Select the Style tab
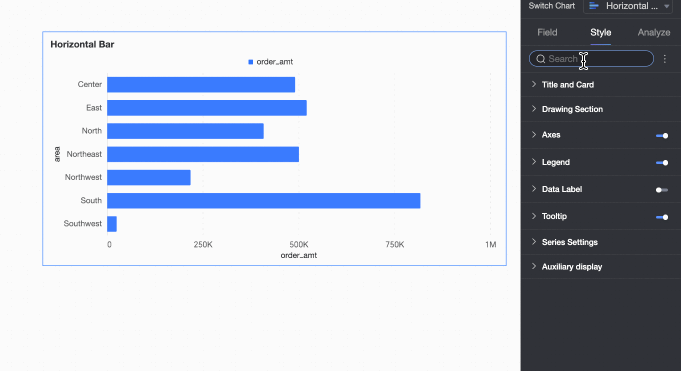Screen dimensions: 681x371 pos(601,33)
